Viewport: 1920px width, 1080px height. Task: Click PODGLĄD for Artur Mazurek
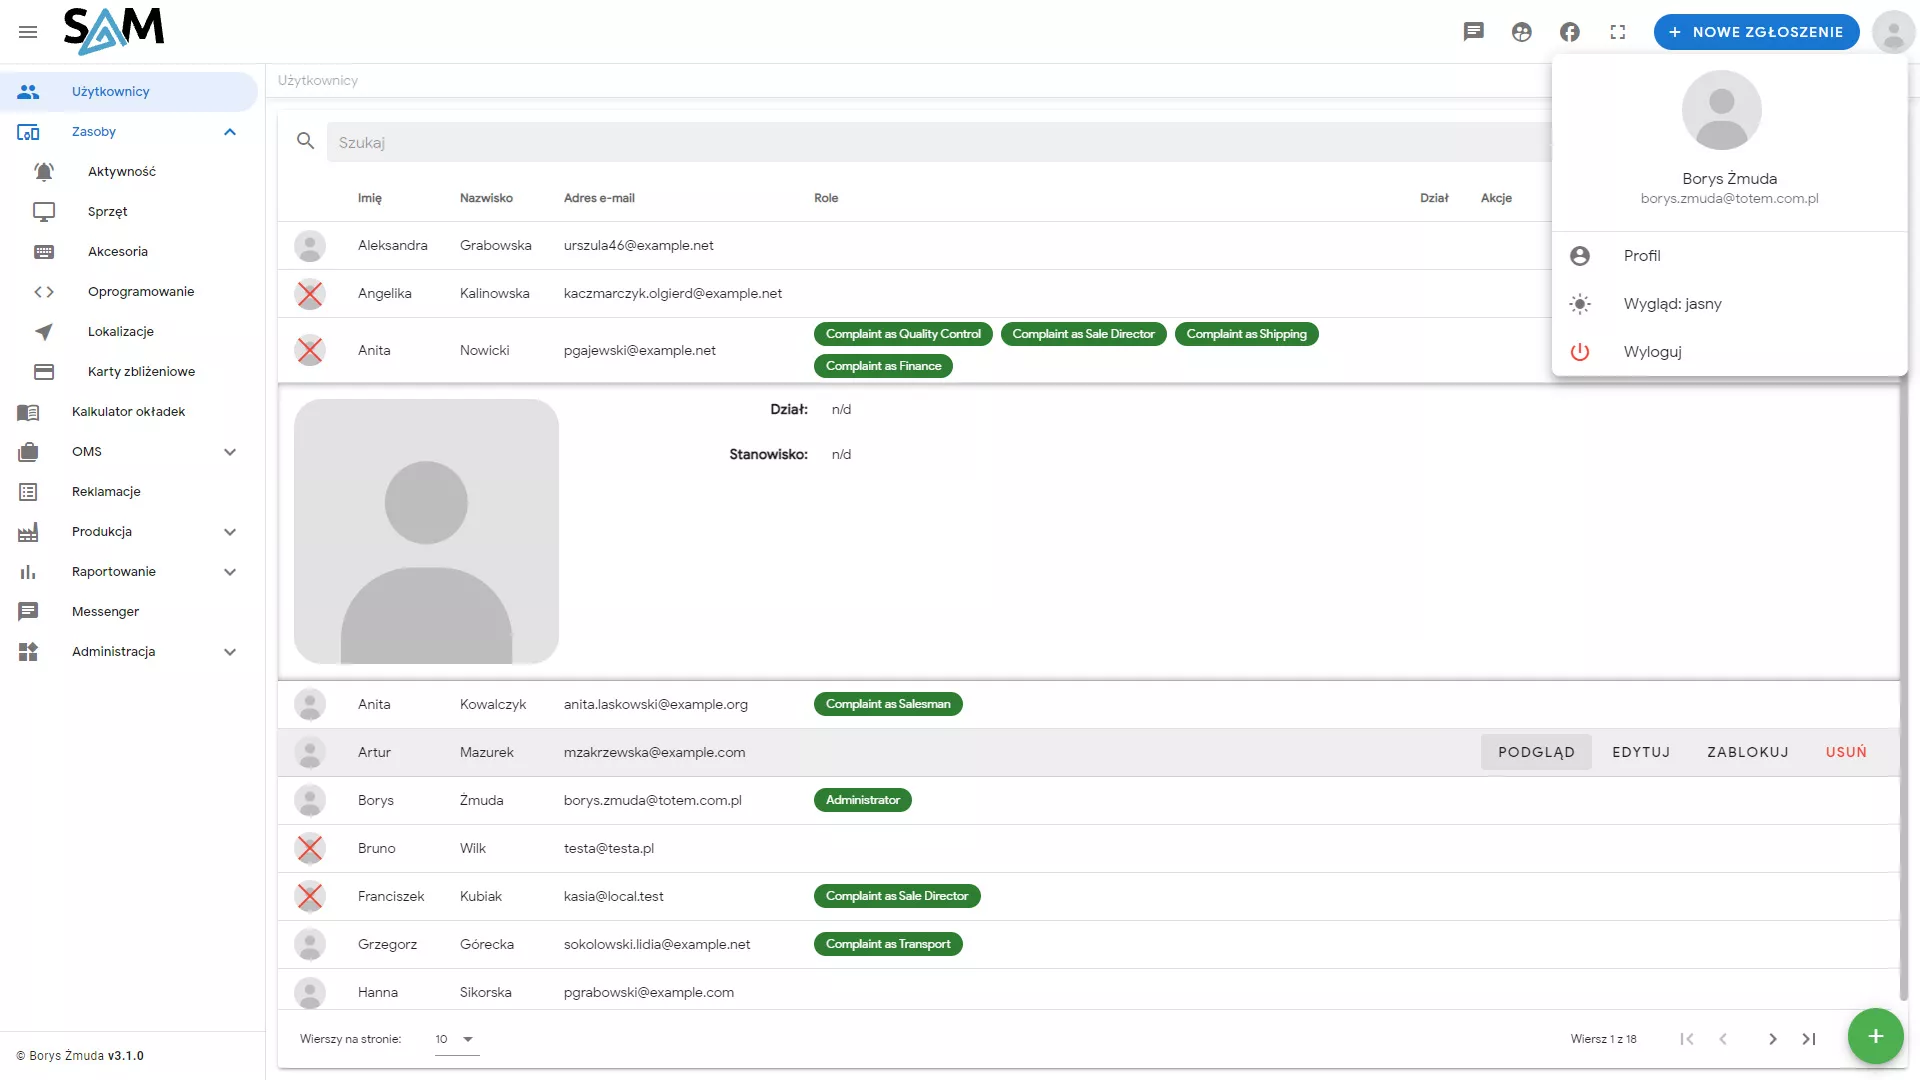pyautogui.click(x=1536, y=752)
